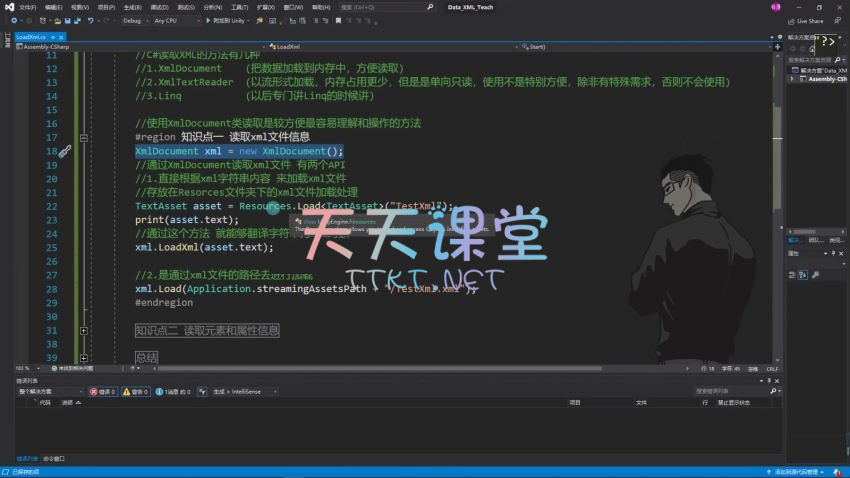Open the 文件(F) menu
This screenshot has width=850, height=478.
tap(27, 6)
